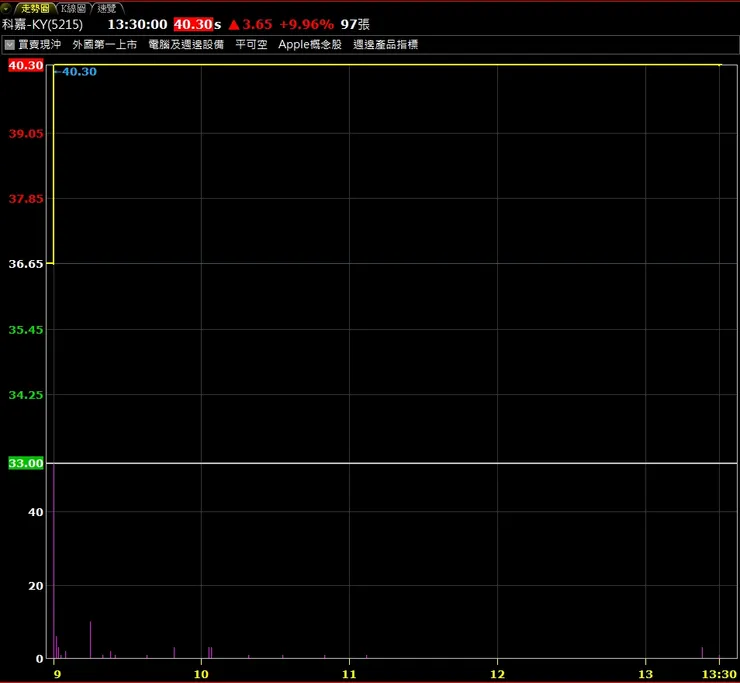Switch to the K線圖 tab
Image resolution: width=740 pixels, height=683 pixels.
pos(73,8)
